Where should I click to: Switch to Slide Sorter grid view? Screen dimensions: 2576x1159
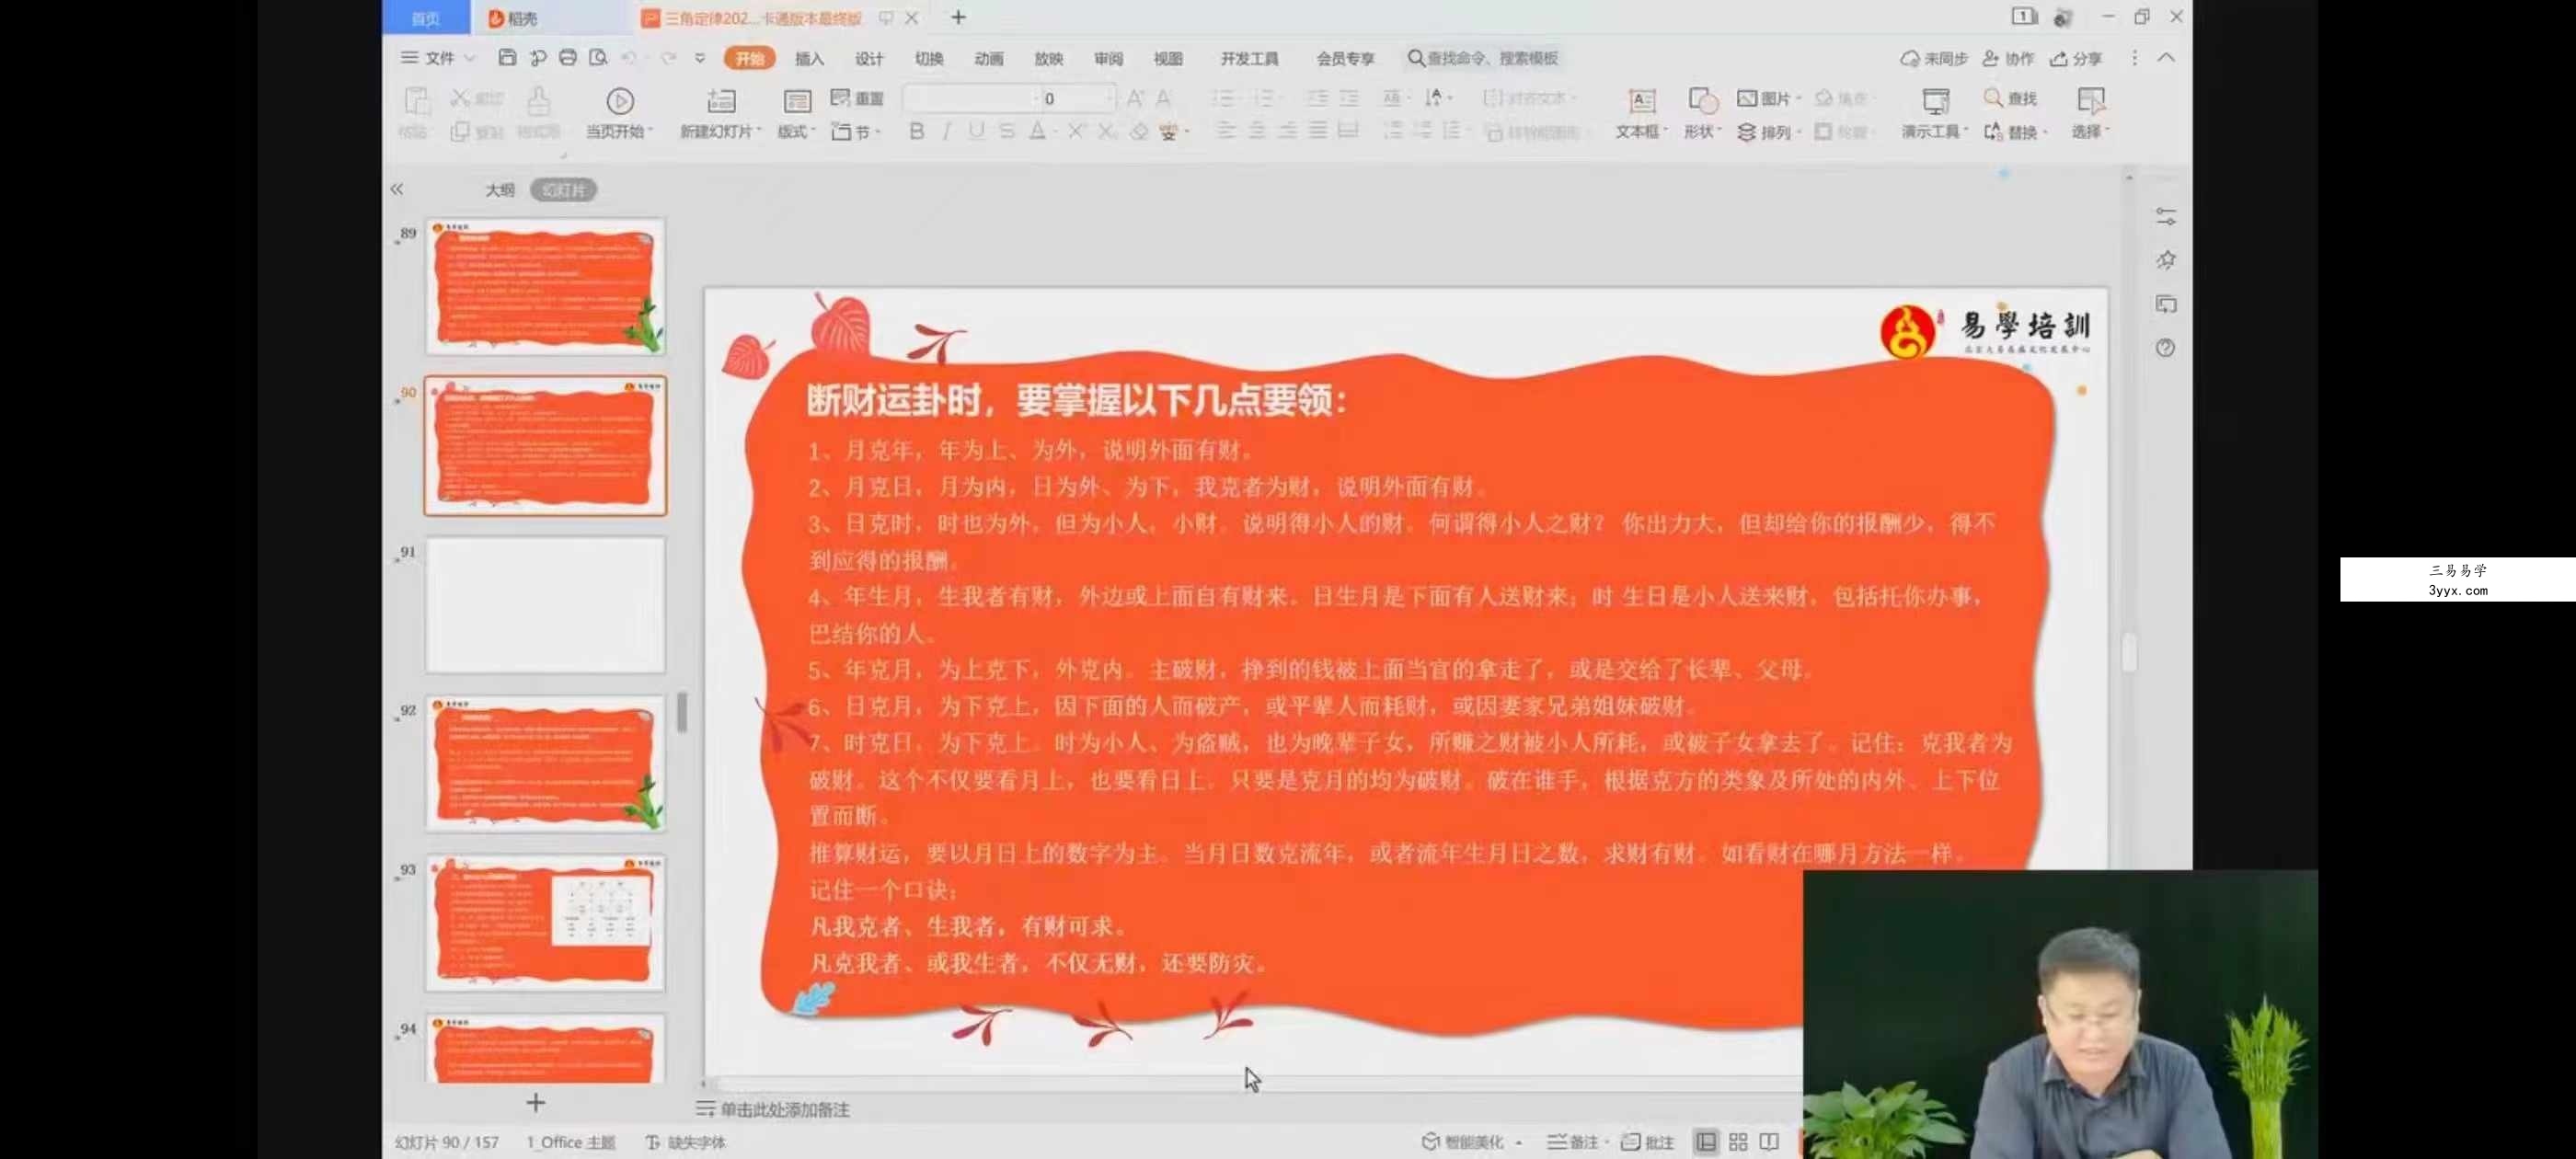click(1738, 1142)
